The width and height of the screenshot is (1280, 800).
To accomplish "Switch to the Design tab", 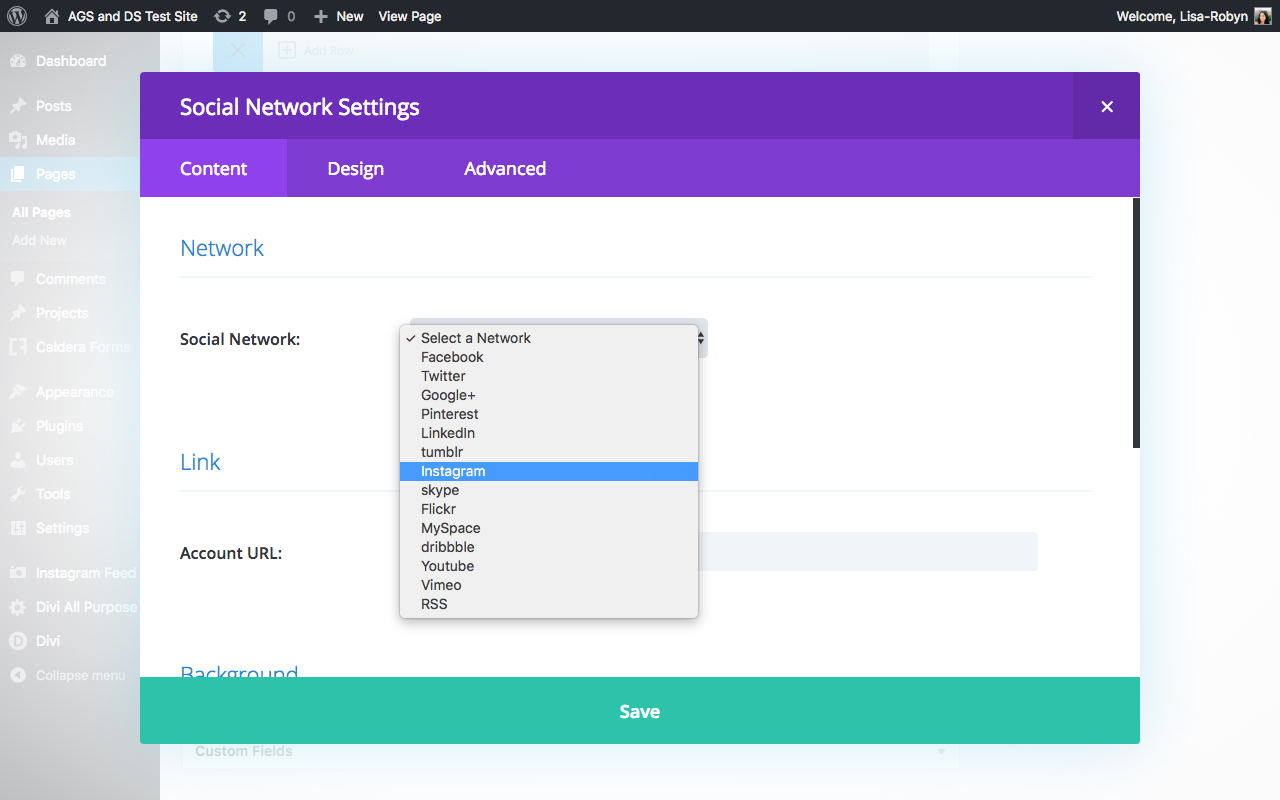I will point(355,168).
